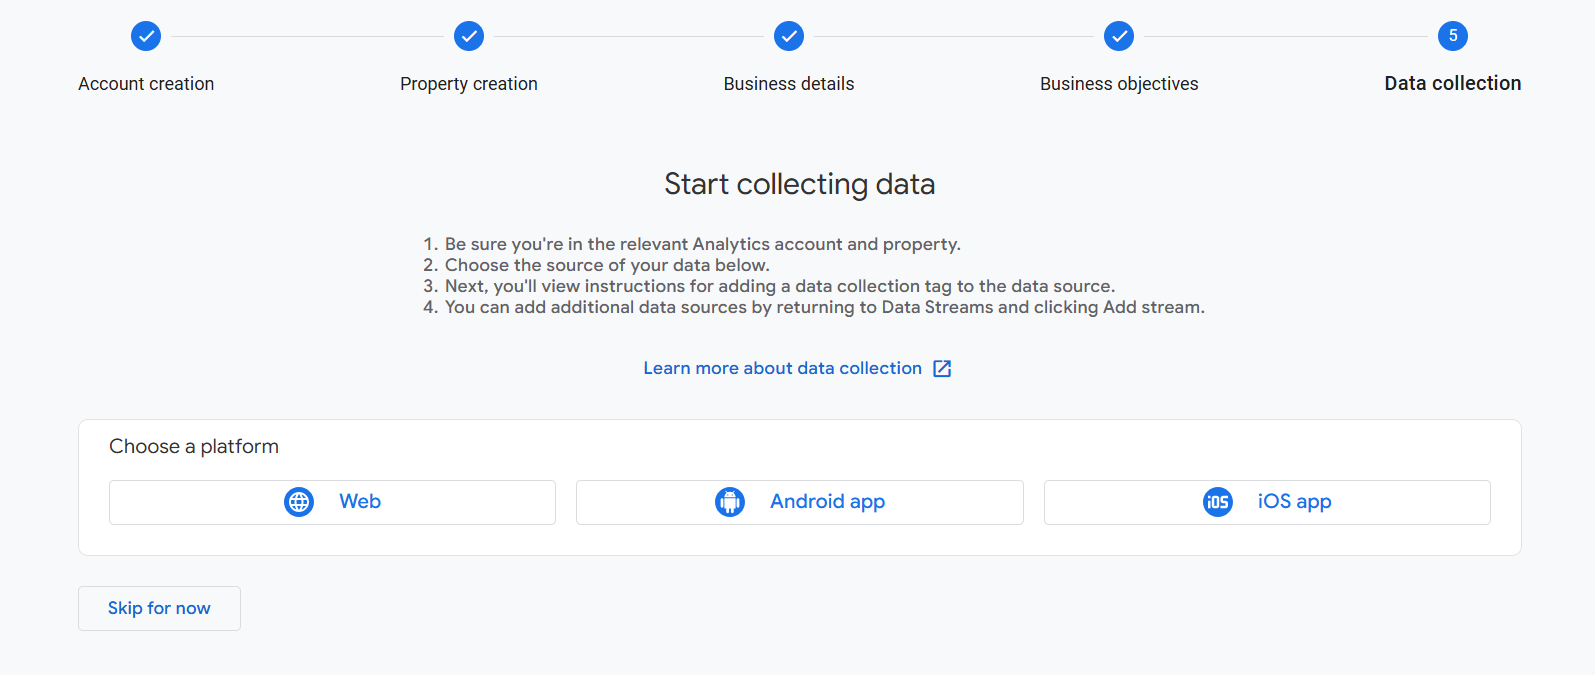Click the iOS badge icon

1218,502
